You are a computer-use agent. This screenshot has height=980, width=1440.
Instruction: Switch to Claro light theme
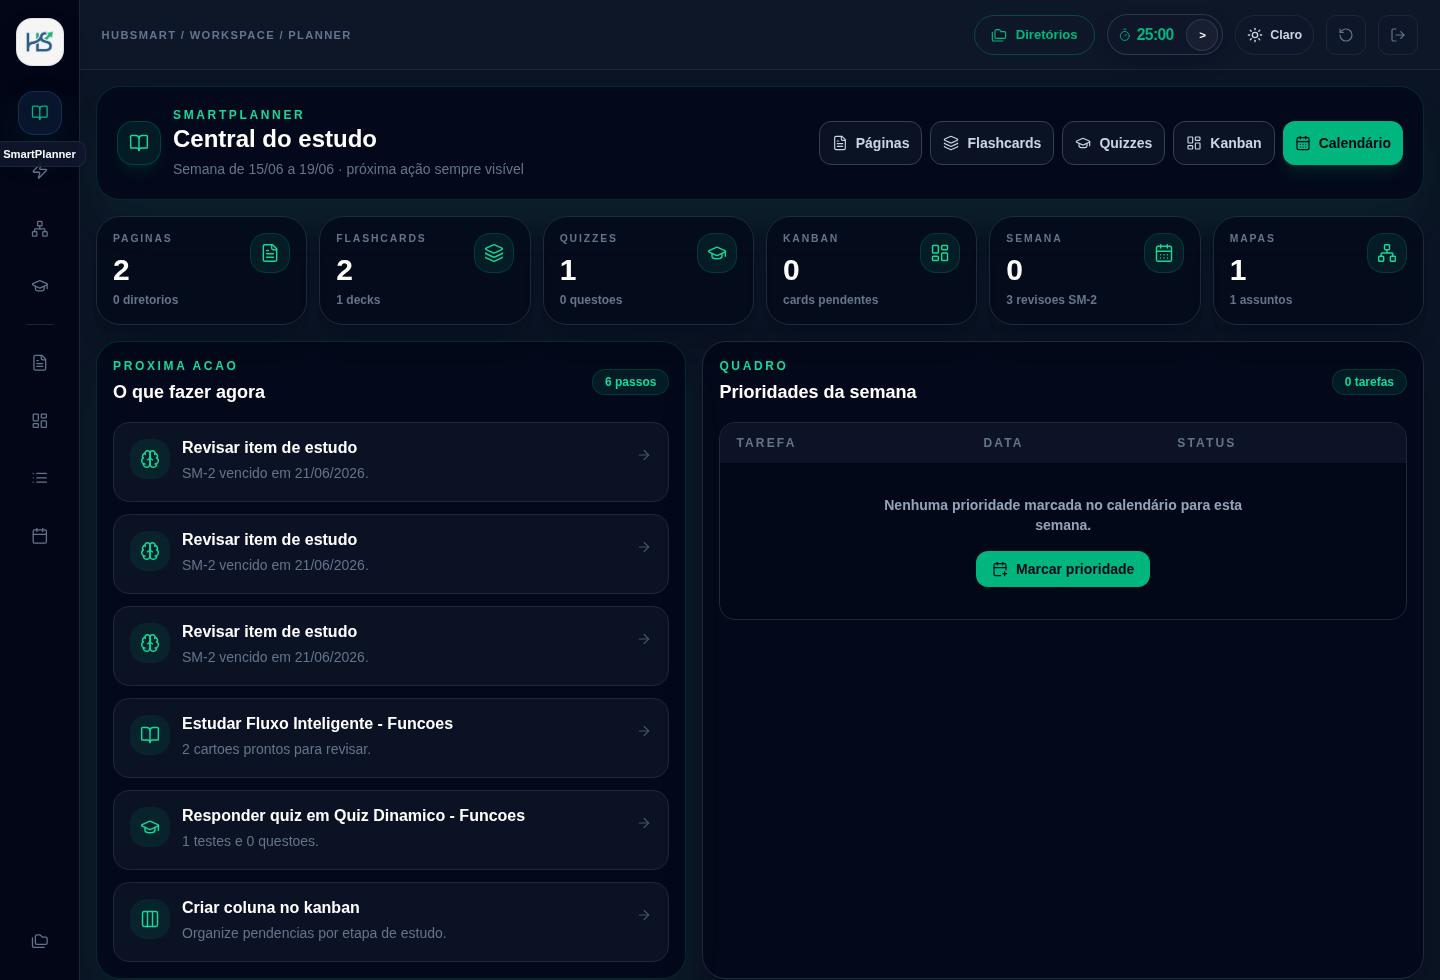[x=1274, y=35]
